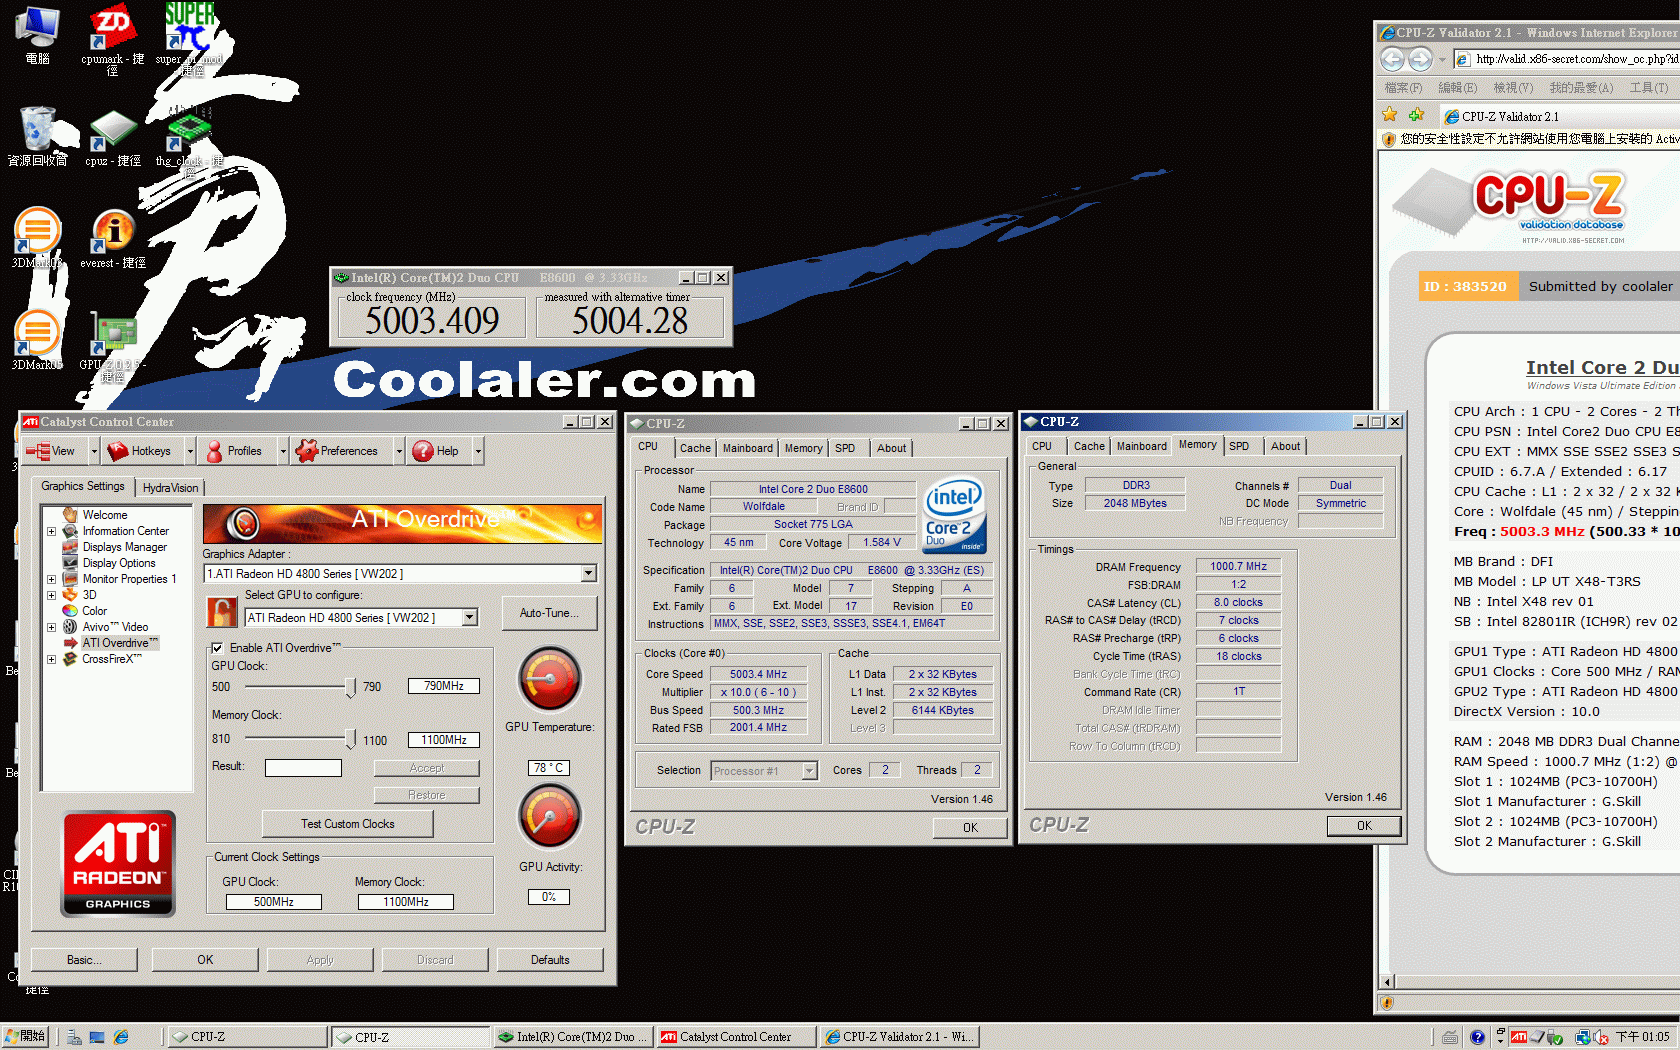
Task: Click OK in the right CPU-Z Memory window
Action: (x=1364, y=826)
